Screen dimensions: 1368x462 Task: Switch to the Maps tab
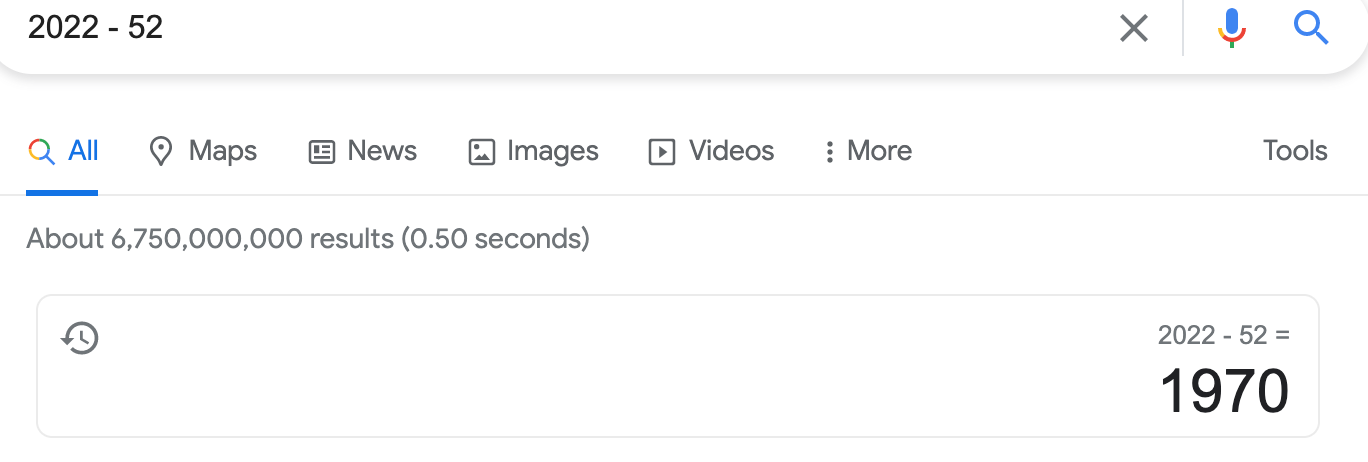[203, 152]
